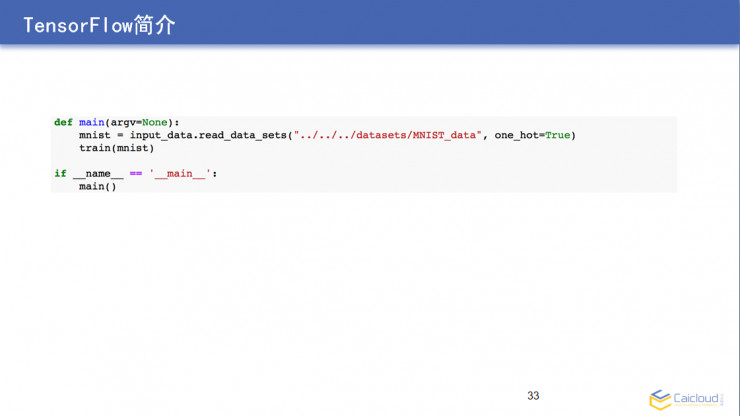Click the slide page number 33
Viewport: 740px width, 416px height.
click(533, 396)
